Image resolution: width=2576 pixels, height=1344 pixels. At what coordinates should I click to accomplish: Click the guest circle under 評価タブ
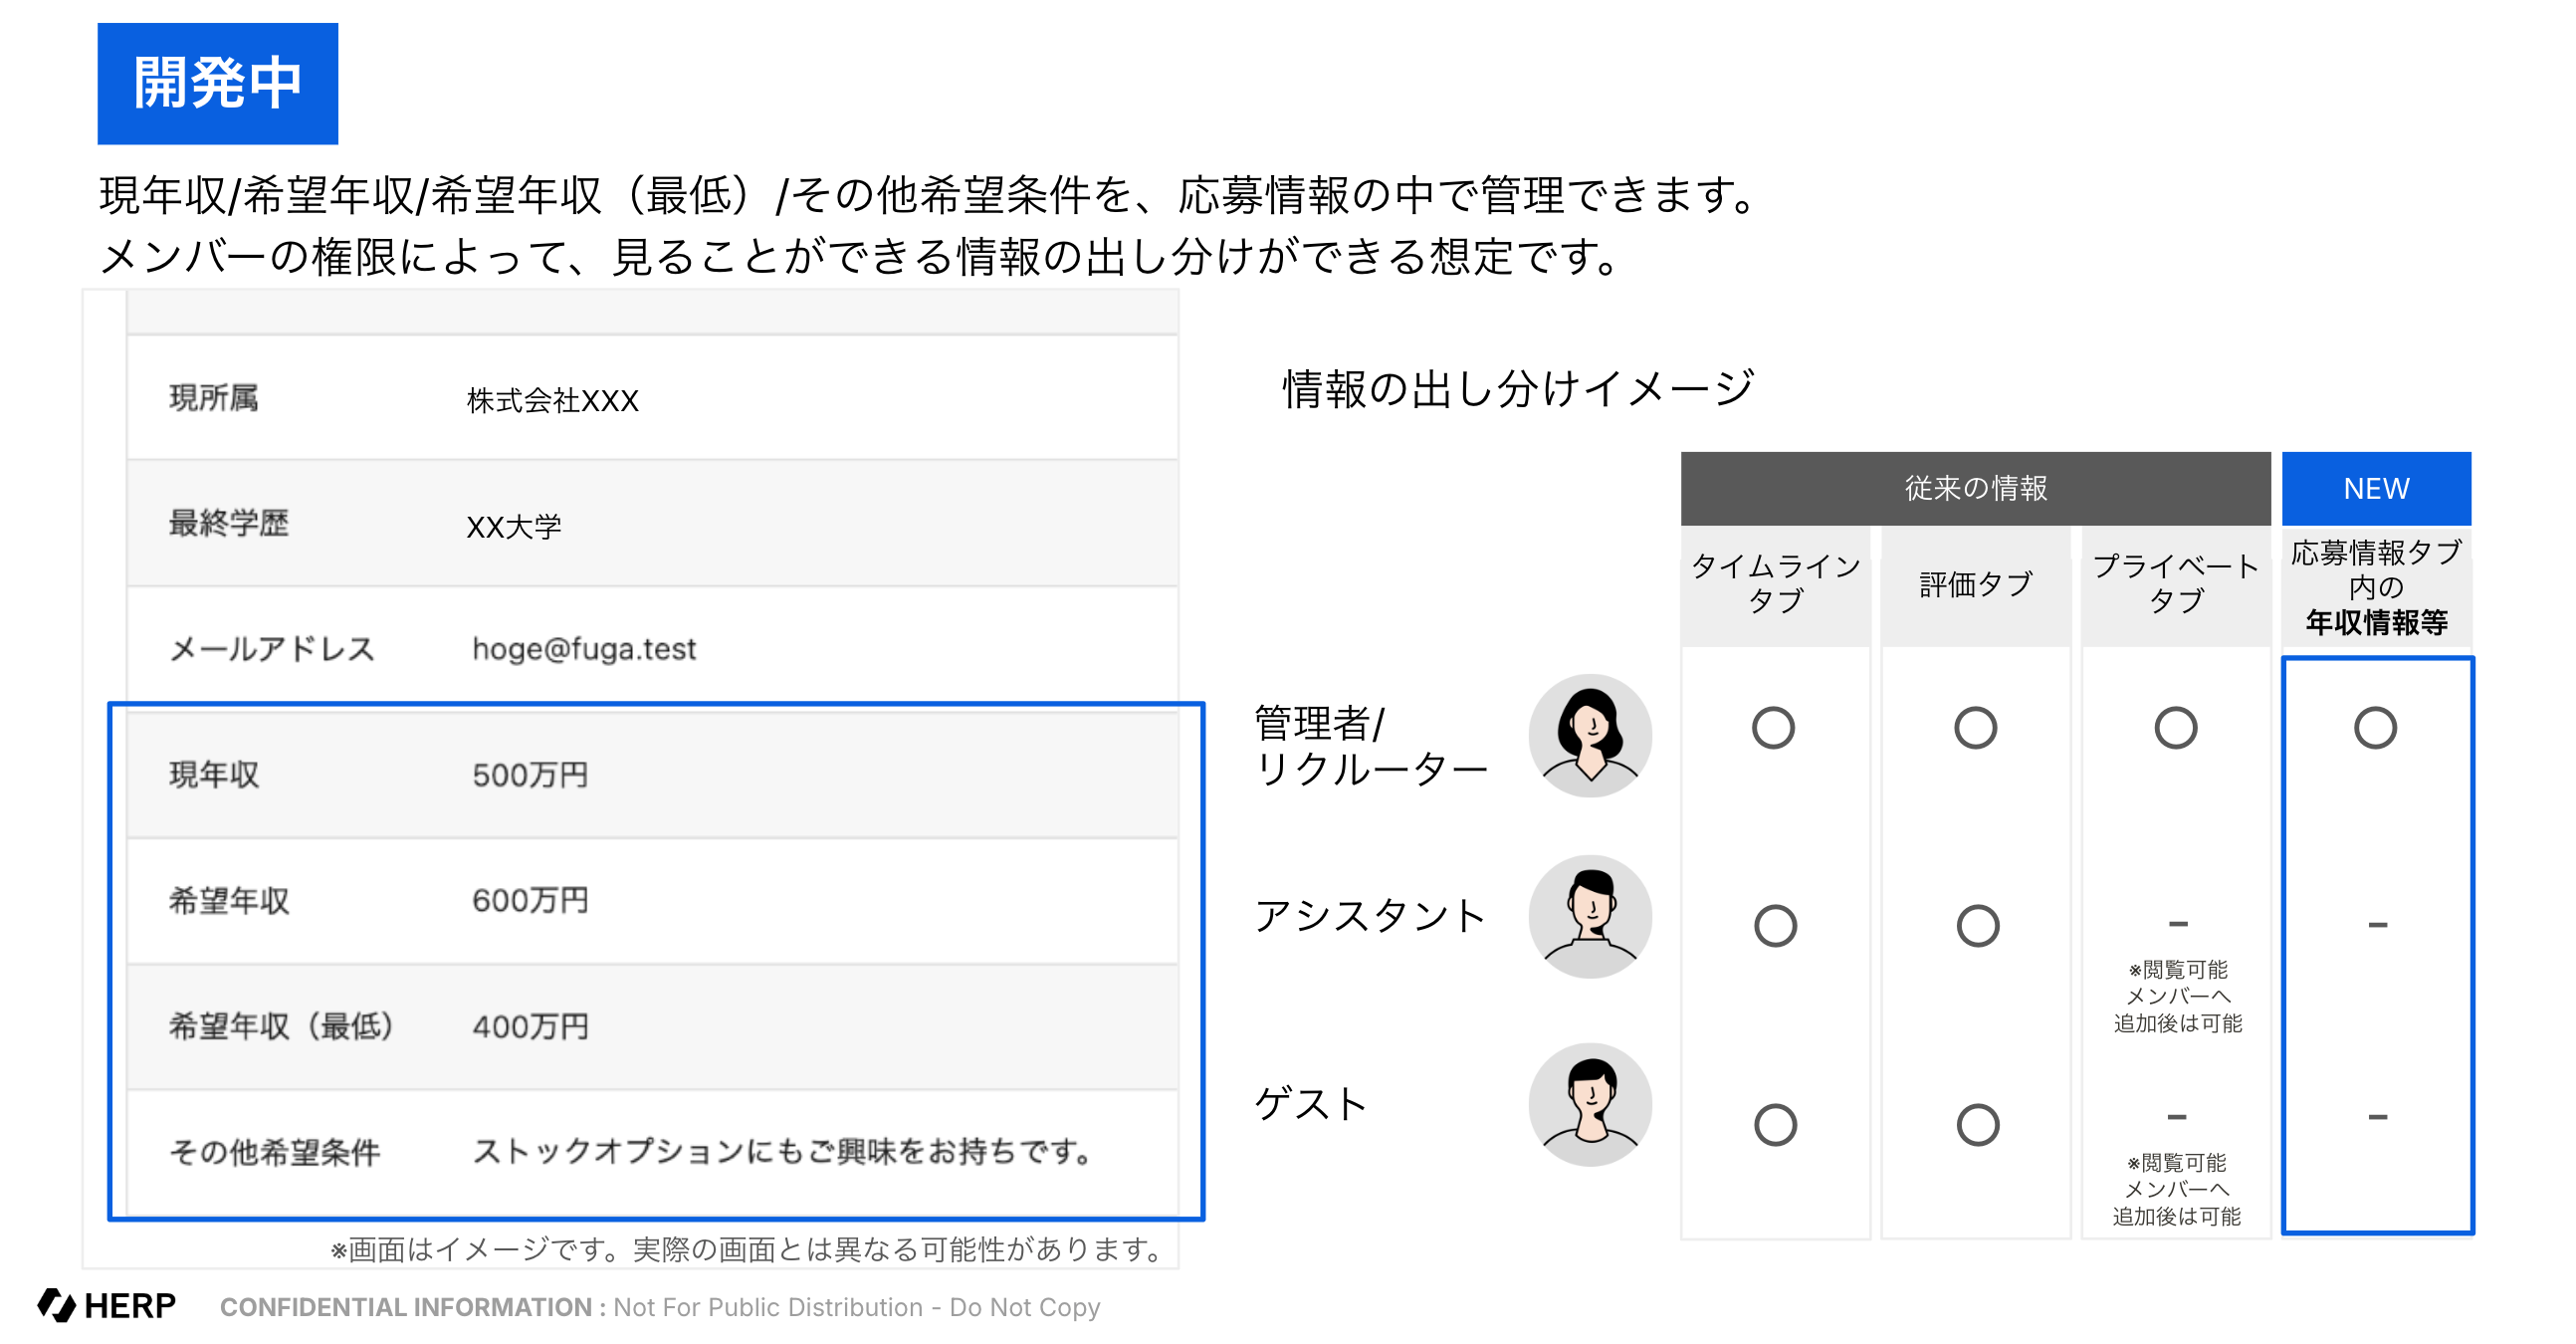(x=1977, y=1125)
